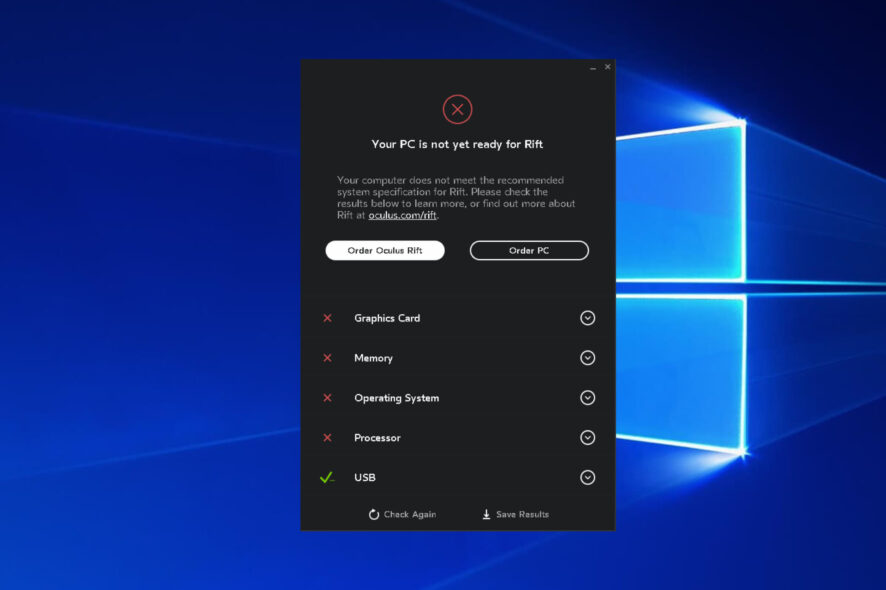This screenshot has width=886, height=590.
Task: Click the Order Oculus Rift button
Action: click(385, 250)
